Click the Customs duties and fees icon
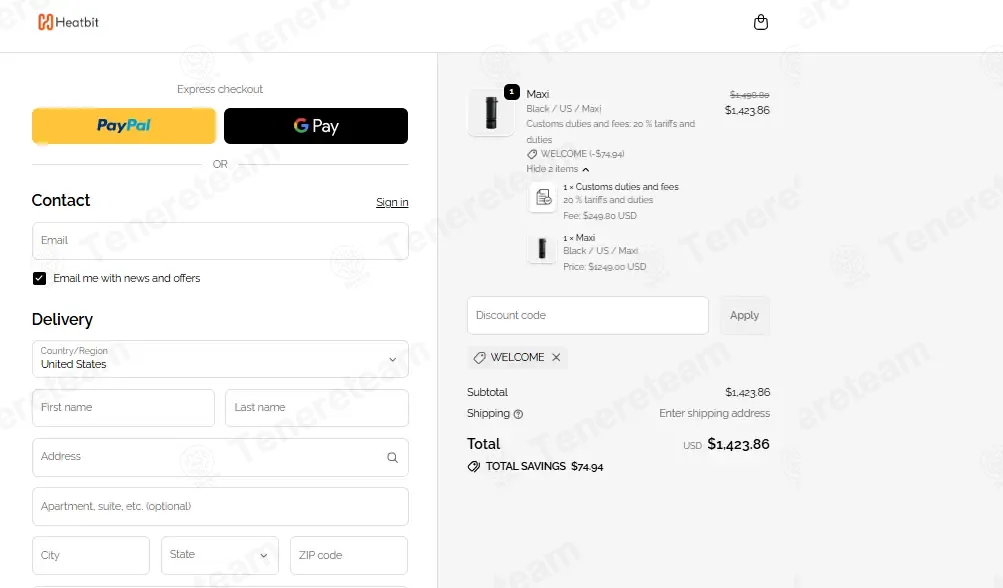1003x588 pixels. [542, 197]
